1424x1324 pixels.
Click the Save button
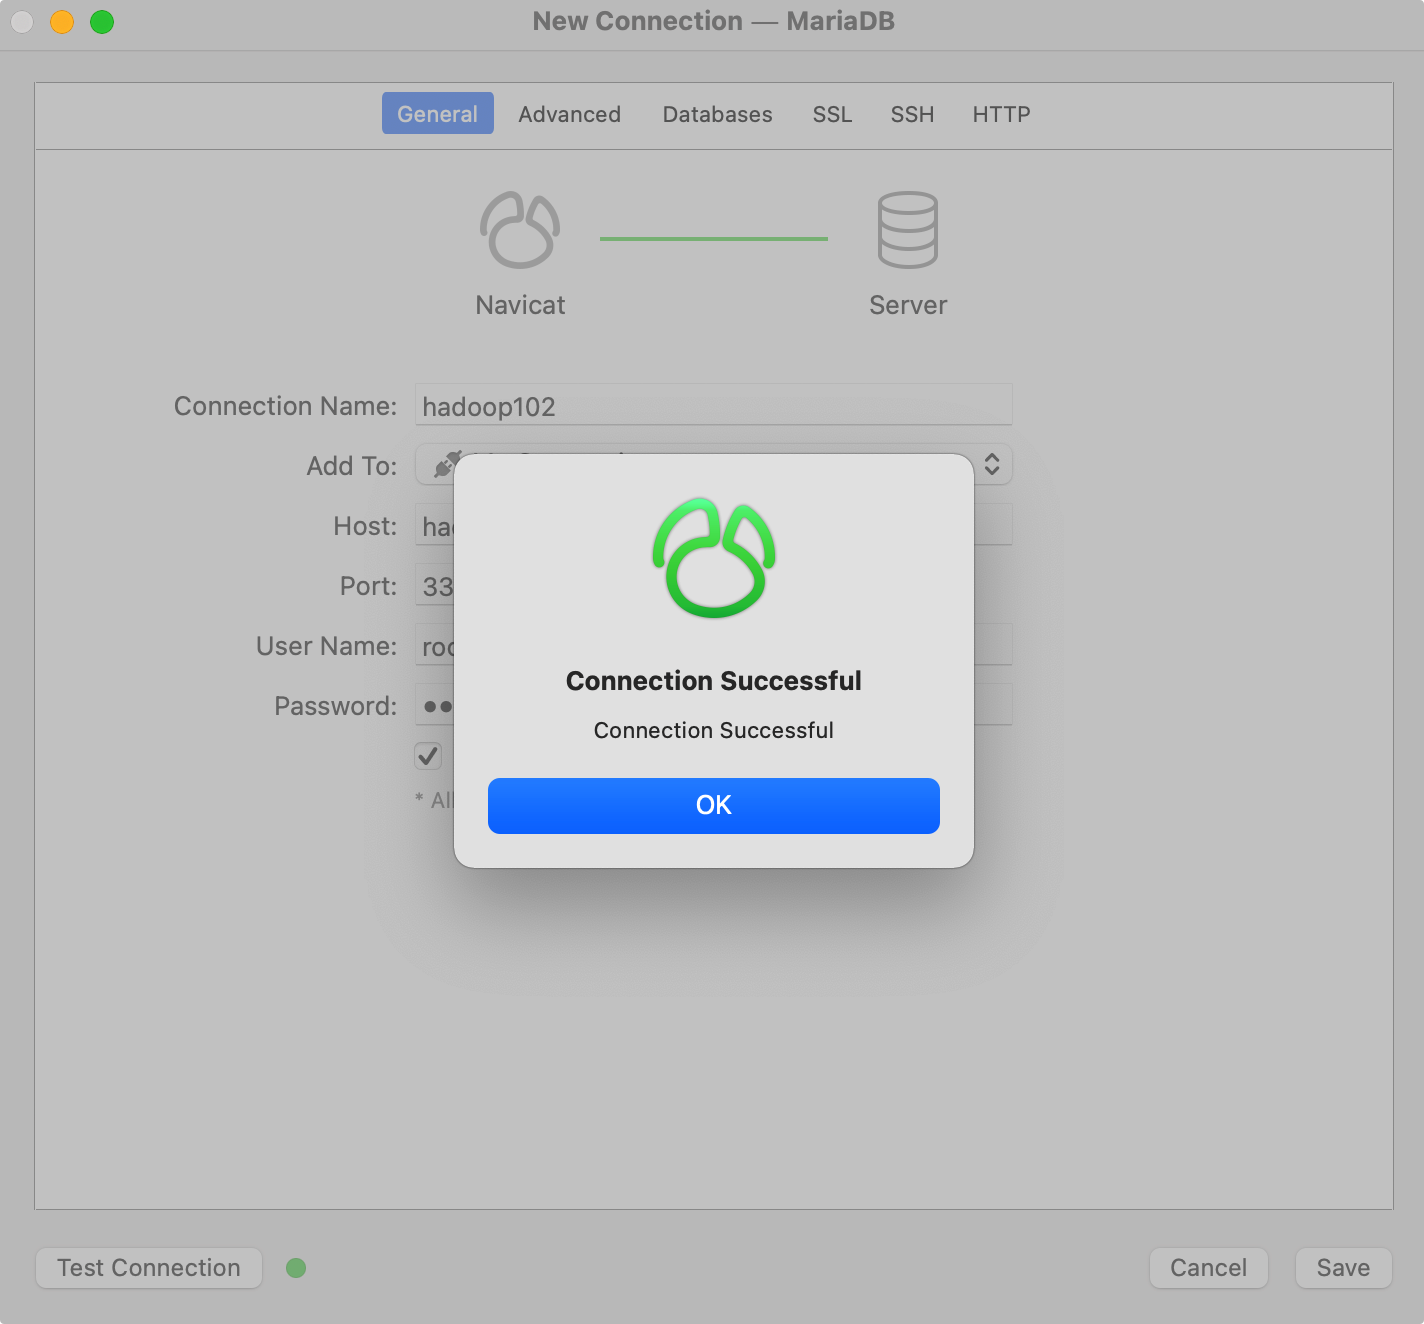(x=1343, y=1268)
